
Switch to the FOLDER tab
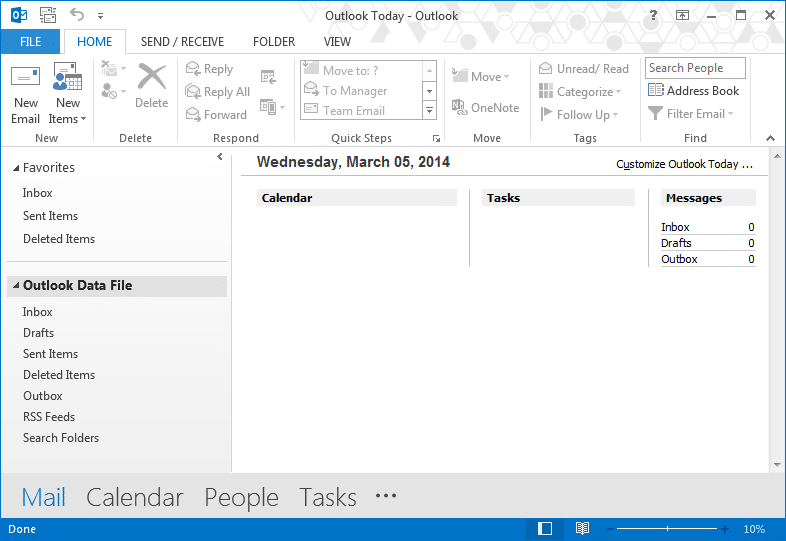(x=274, y=42)
